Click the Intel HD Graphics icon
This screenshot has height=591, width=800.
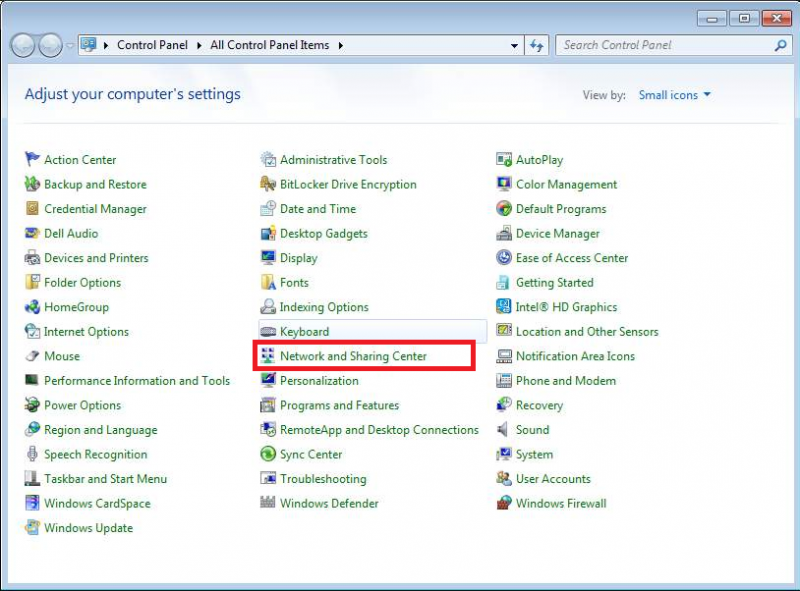[x=504, y=307]
